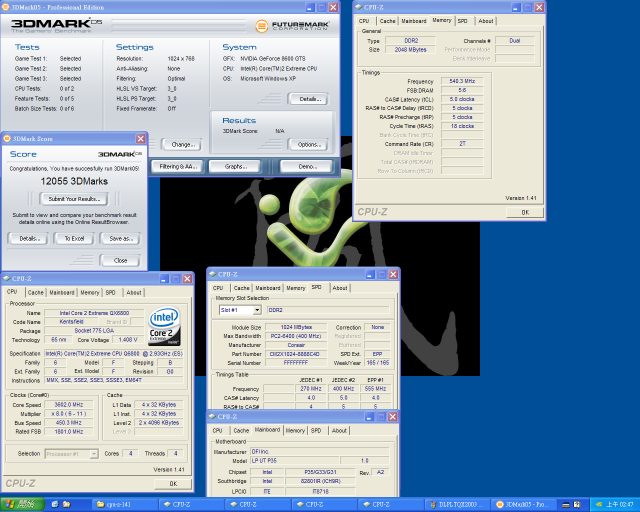The height and width of the screenshot is (512, 640).
Task: Expand hidden tray icons arrow
Action: 599,505
